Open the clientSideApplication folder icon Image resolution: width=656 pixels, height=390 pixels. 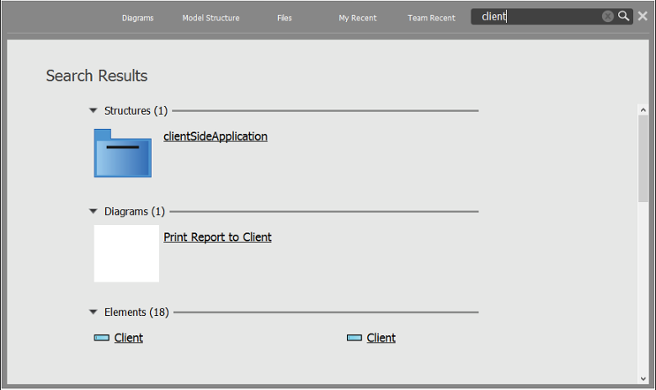click(x=123, y=153)
